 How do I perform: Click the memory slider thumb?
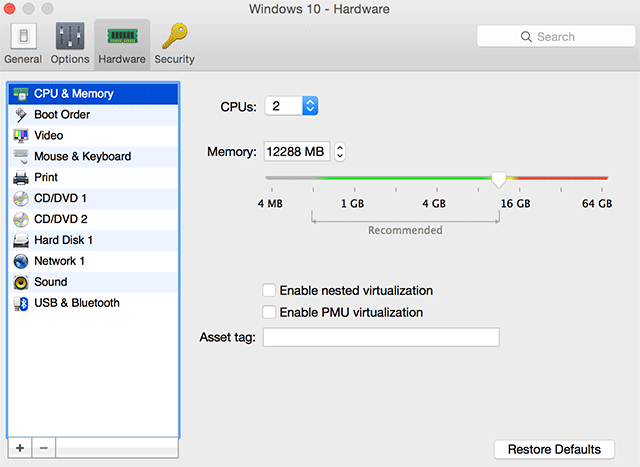(x=498, y=180)
